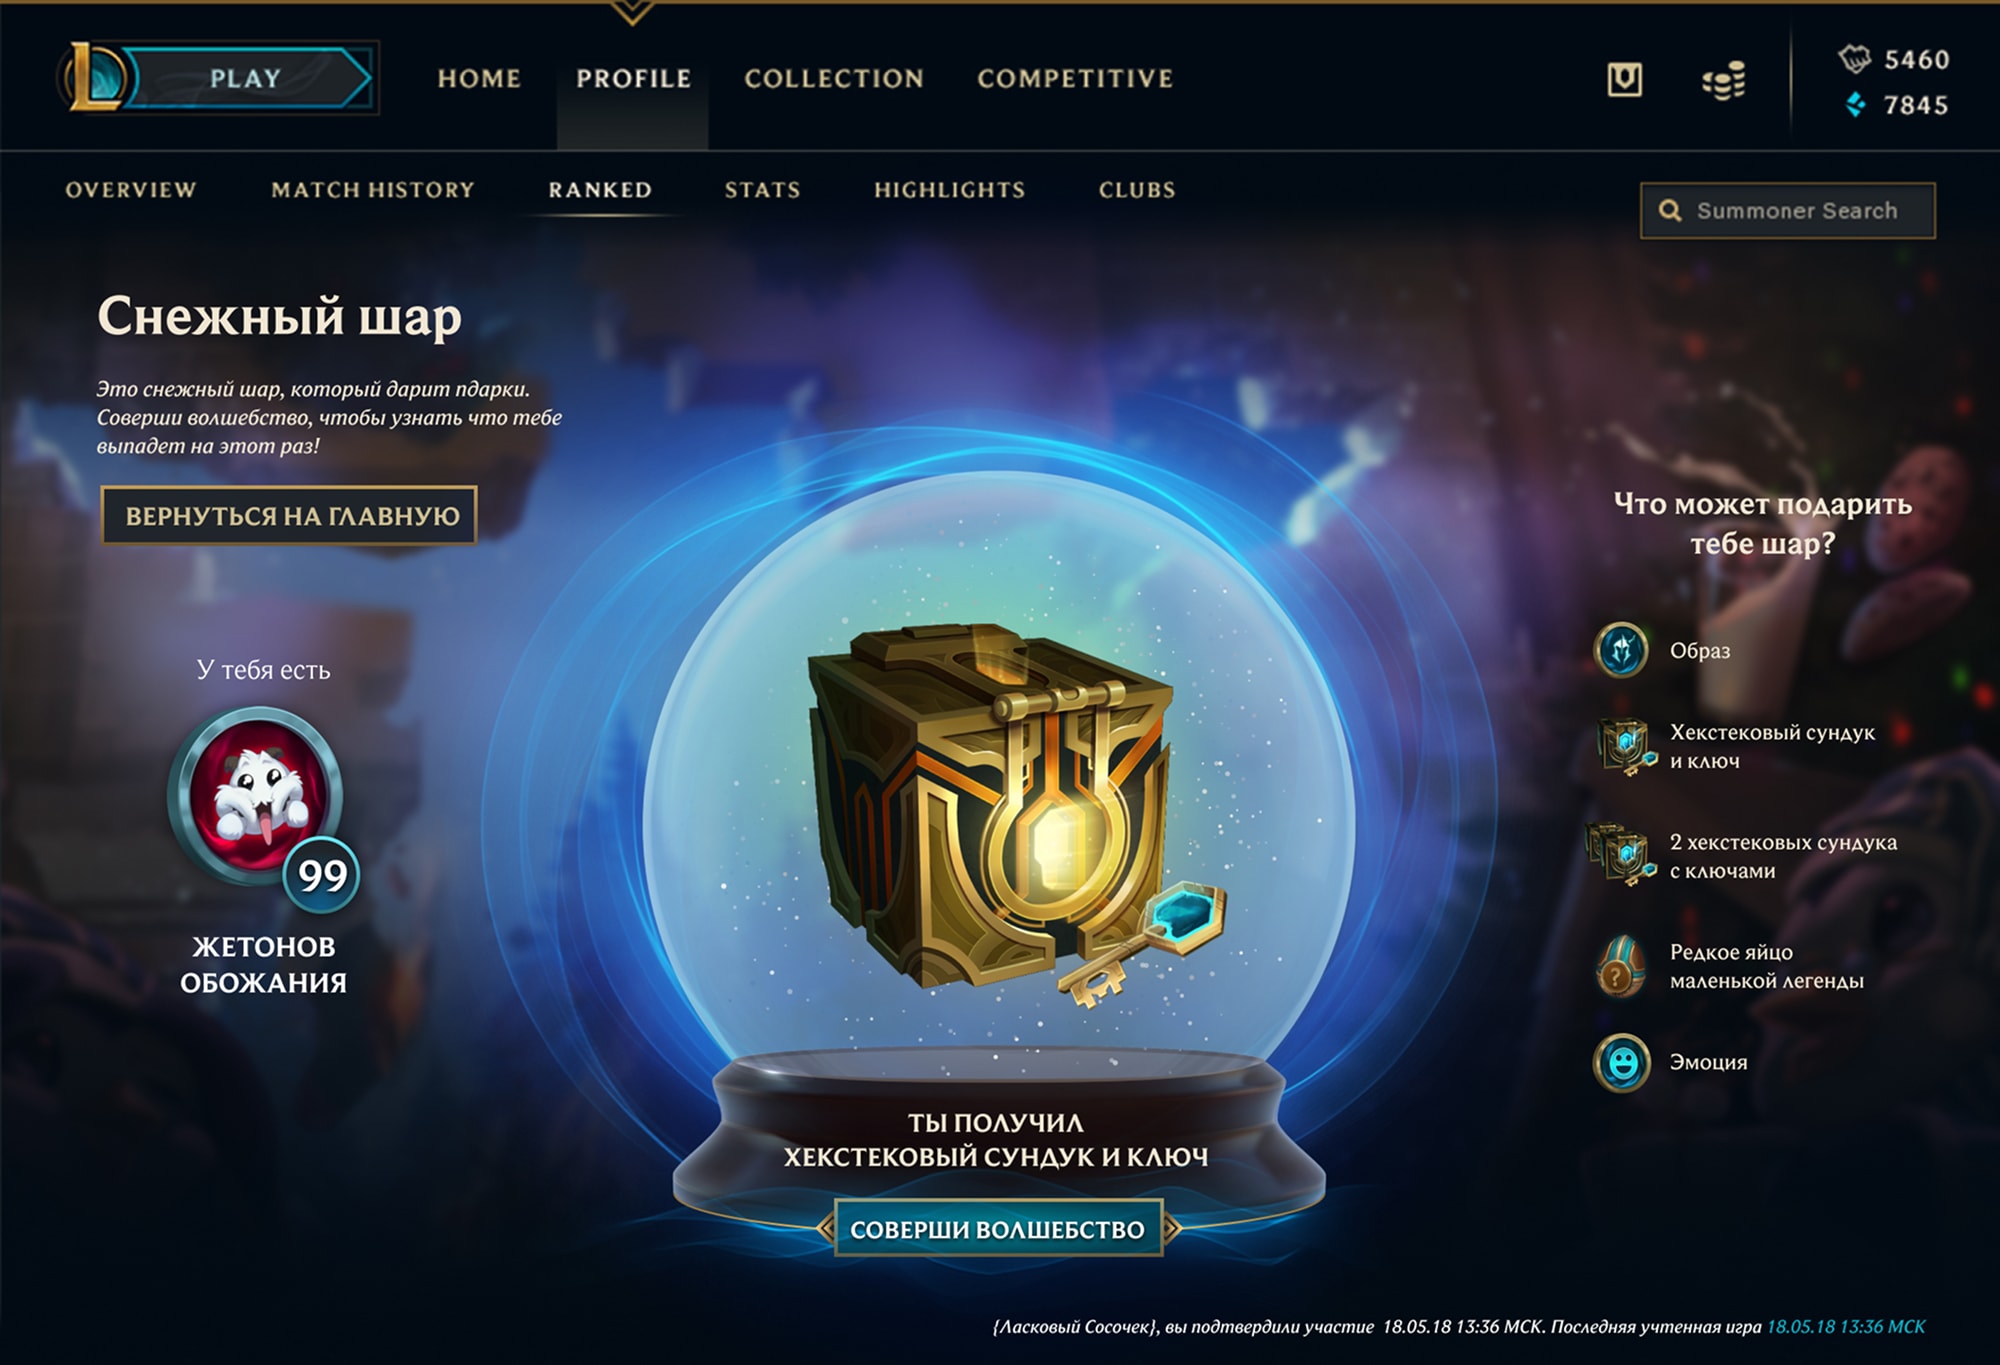Go to the Competitive tab

(1075, 78)
